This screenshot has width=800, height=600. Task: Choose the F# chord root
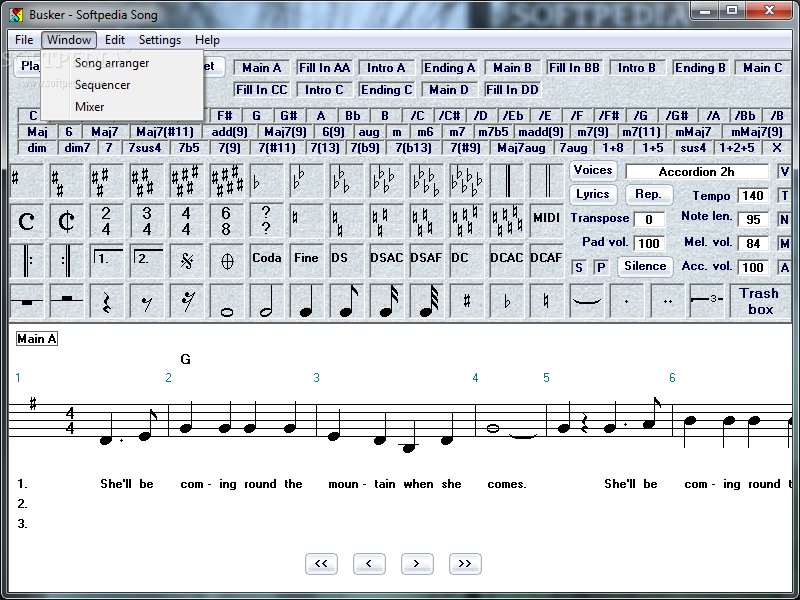tap(224, 116)
